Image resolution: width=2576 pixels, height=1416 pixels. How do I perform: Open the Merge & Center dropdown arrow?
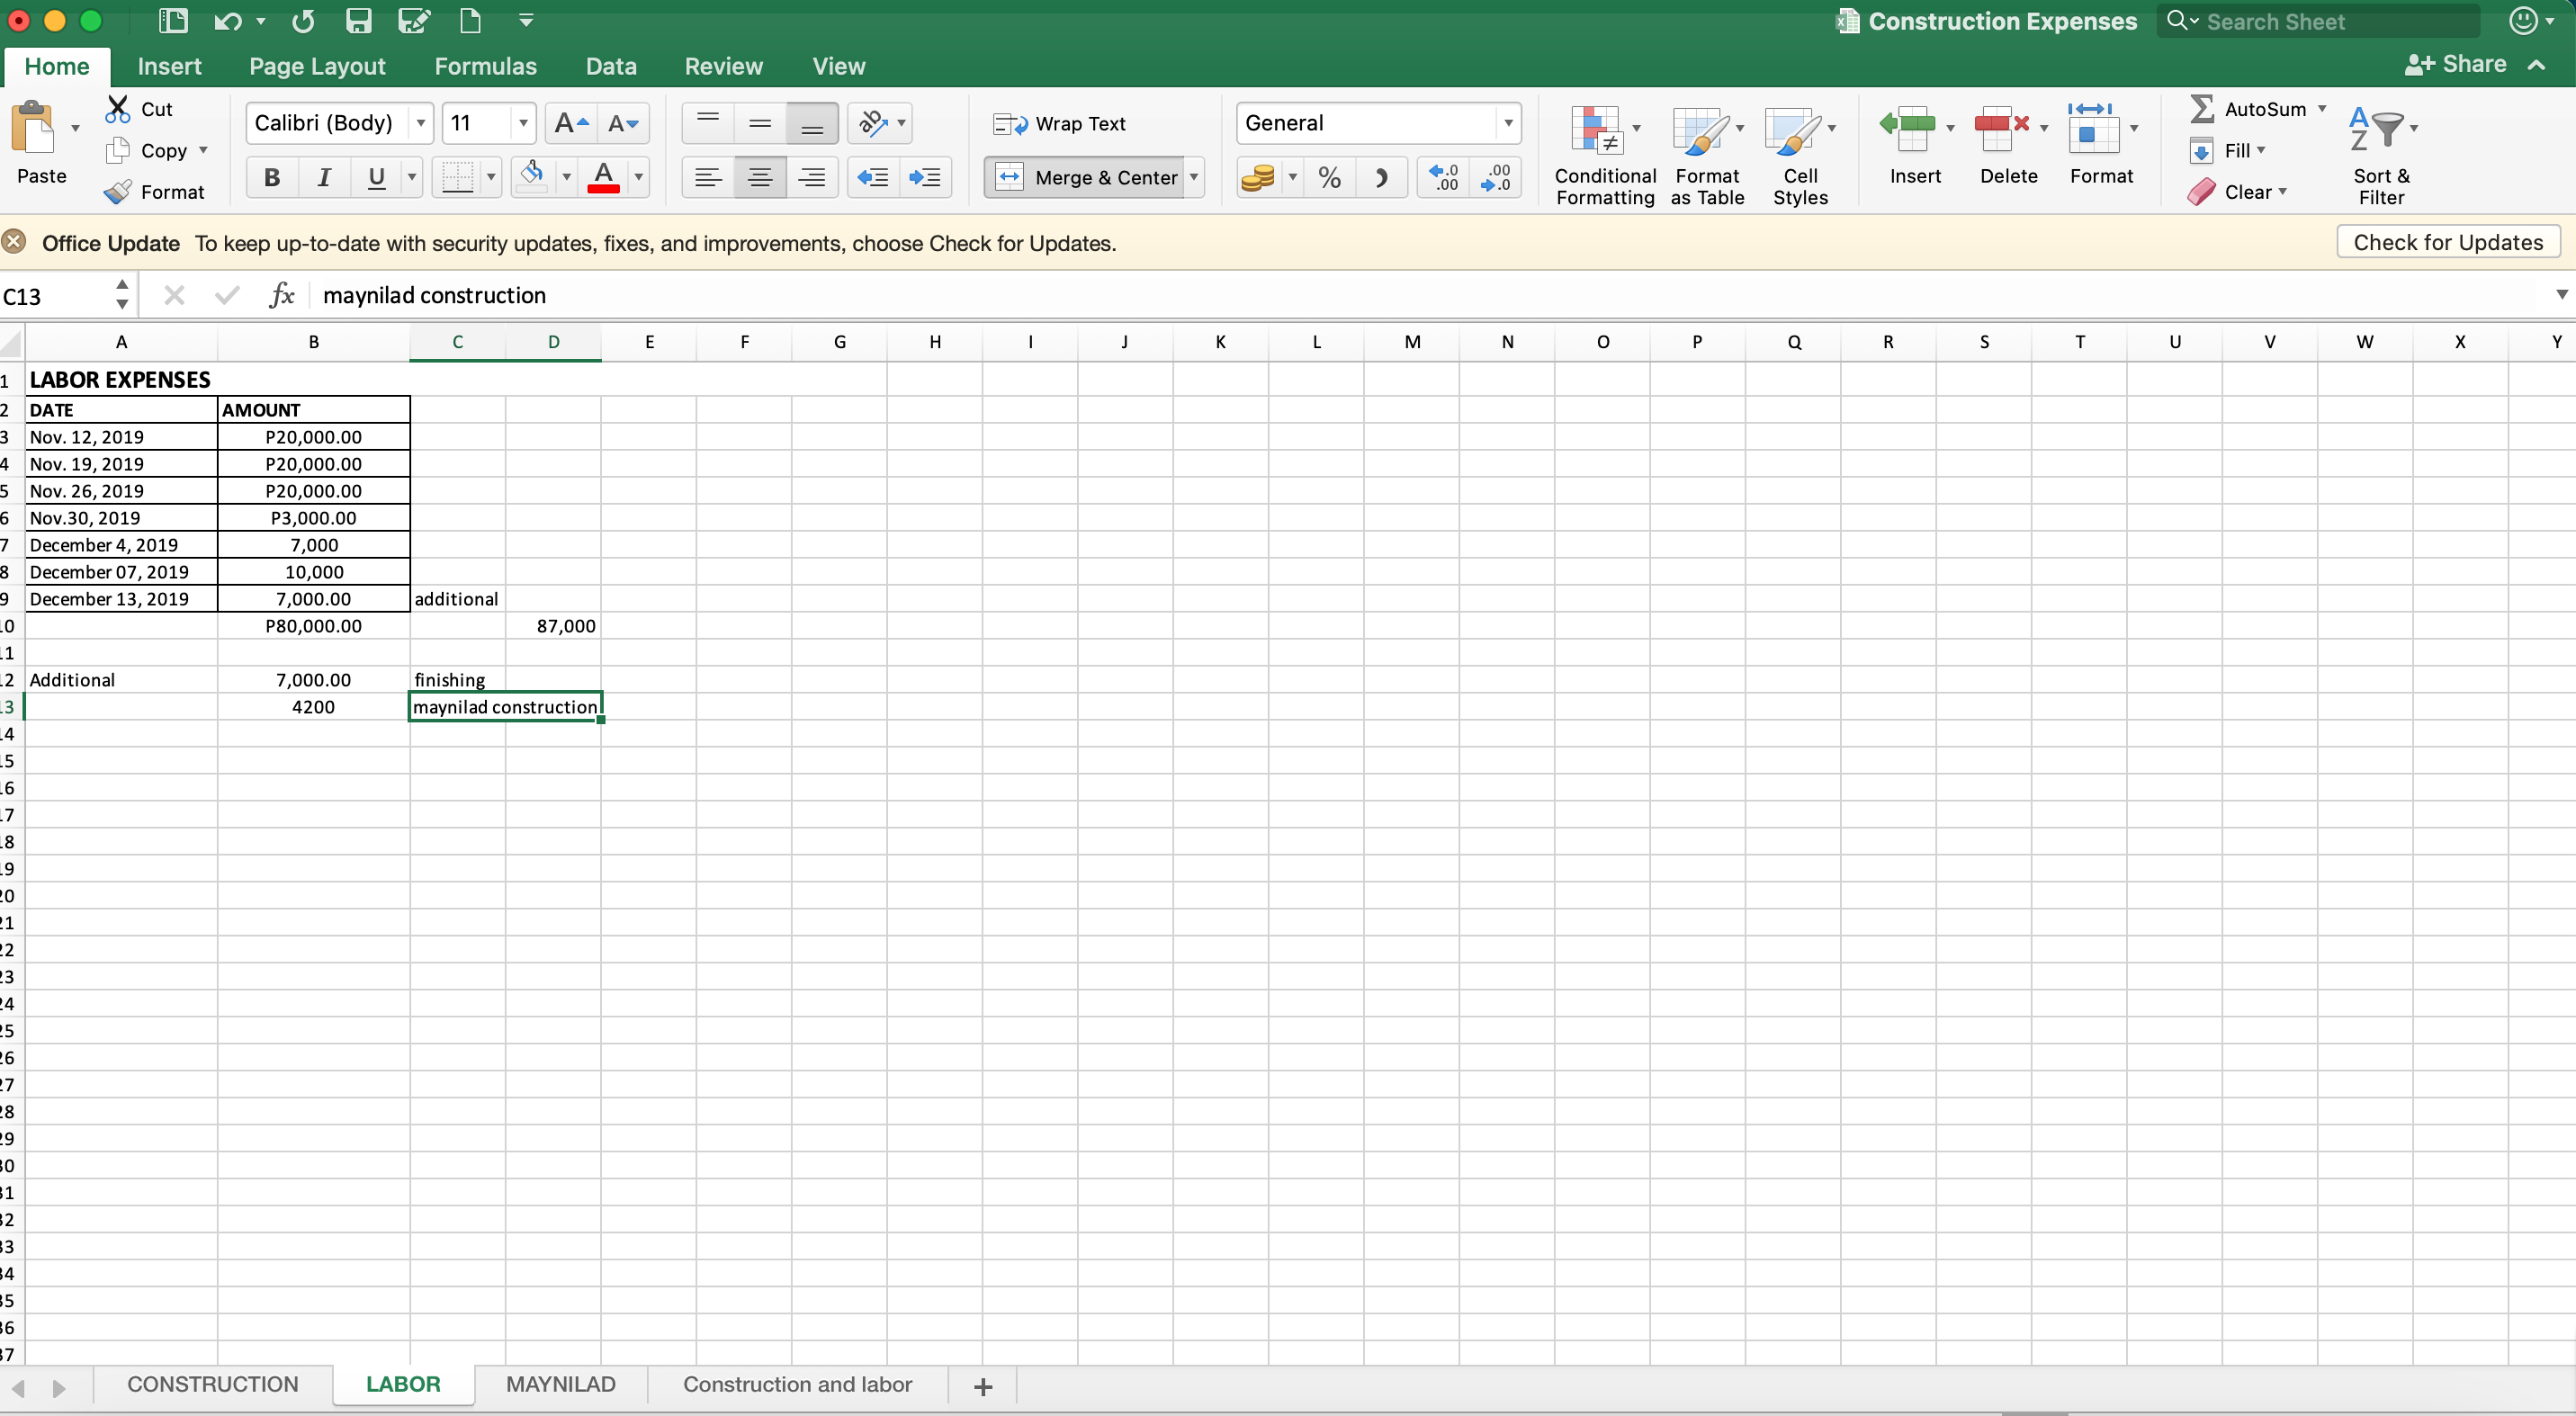[1194, 177]
